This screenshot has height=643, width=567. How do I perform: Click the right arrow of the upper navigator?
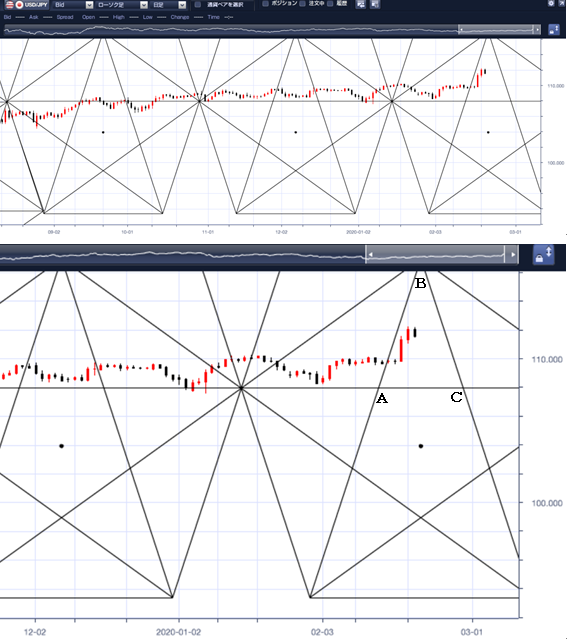pos(537,30)
